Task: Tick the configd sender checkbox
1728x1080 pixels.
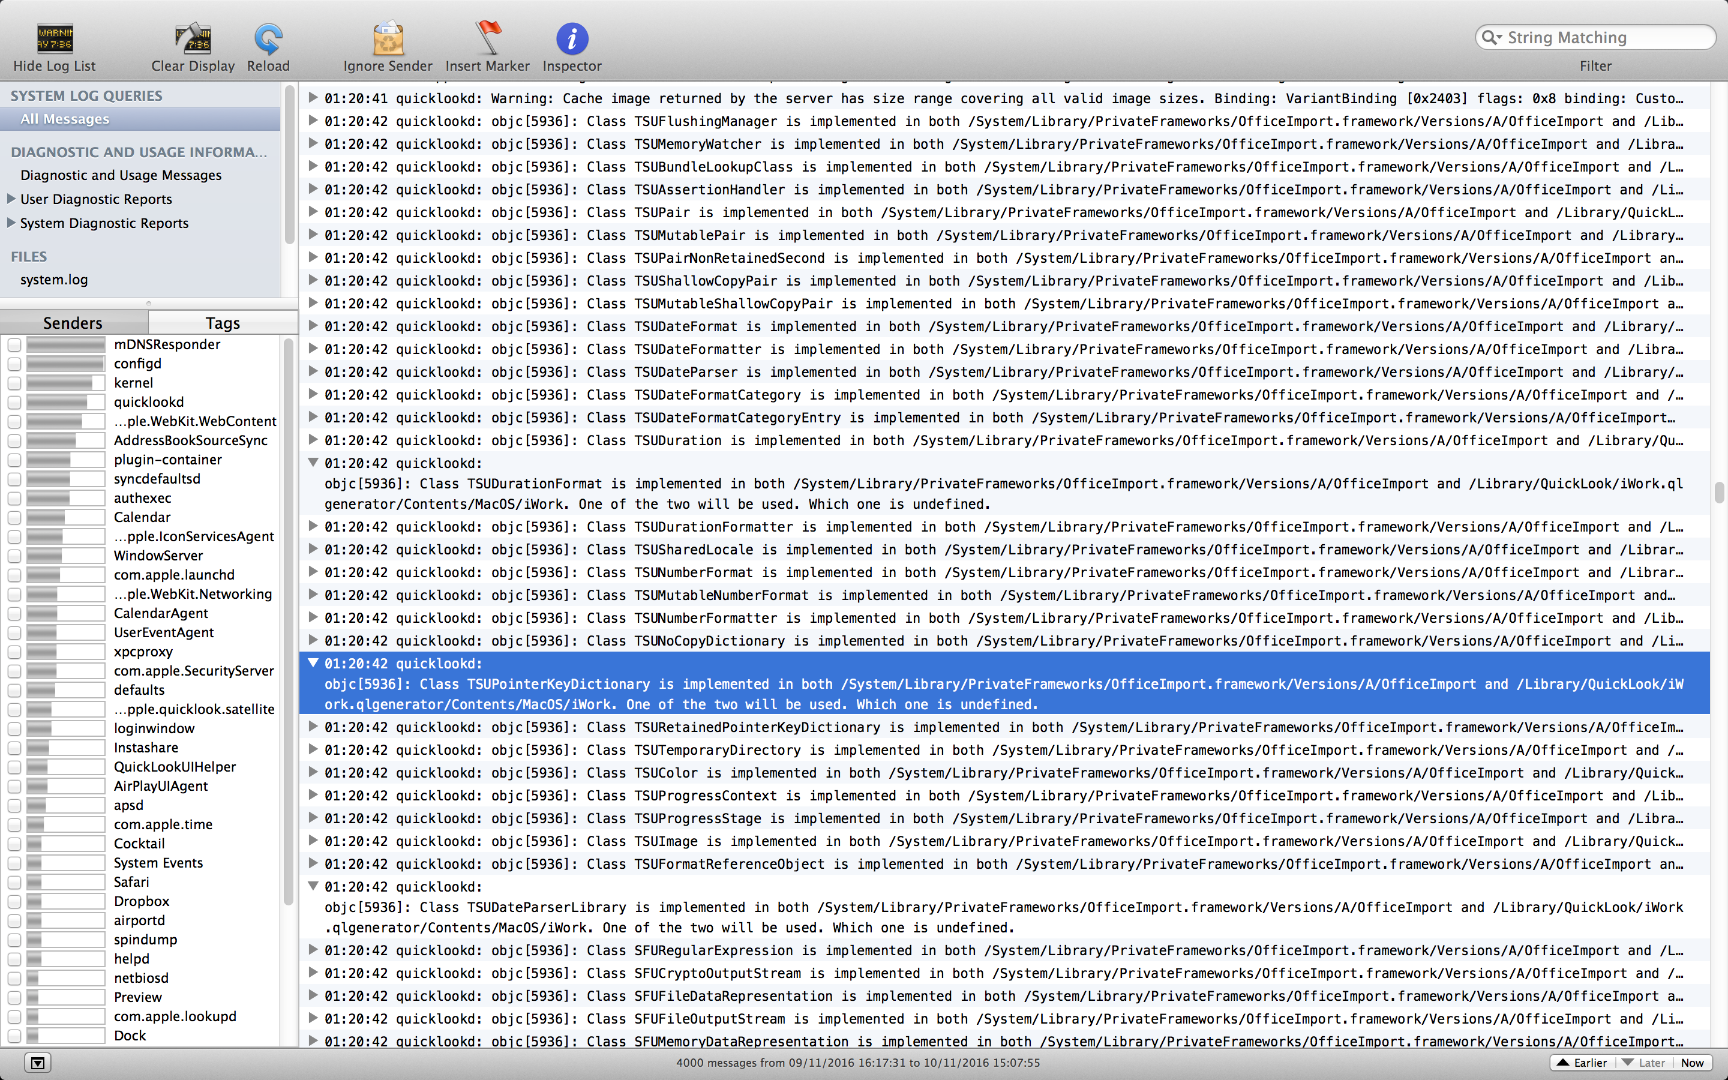Action: click(x=14, y=364)
